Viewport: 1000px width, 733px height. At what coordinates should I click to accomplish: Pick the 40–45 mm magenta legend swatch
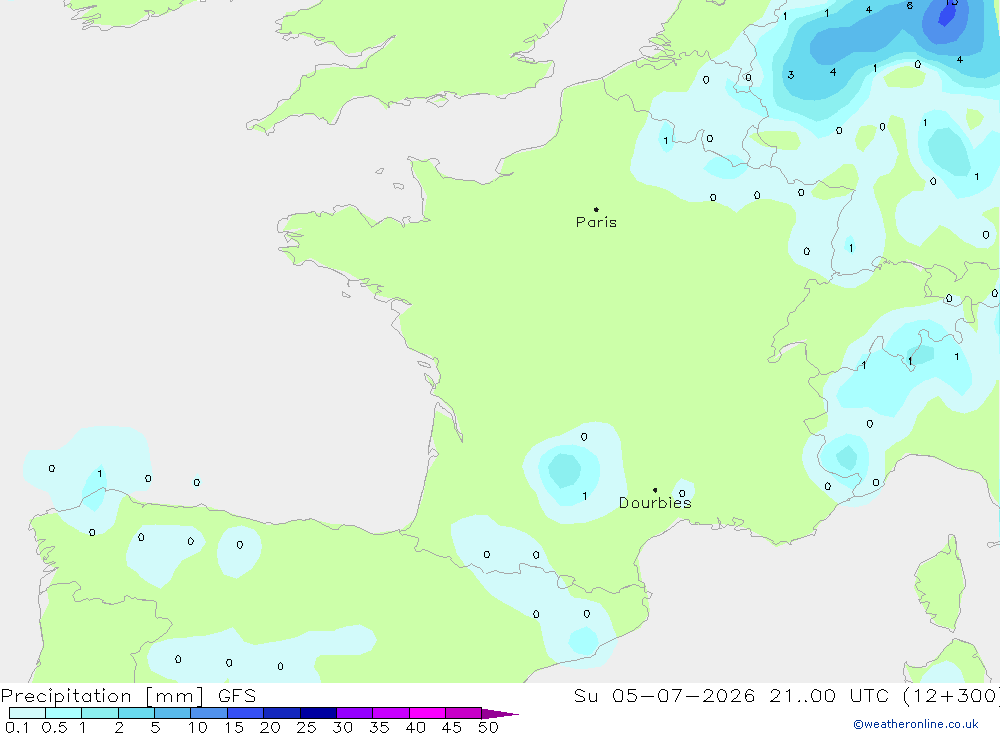pyautogui.click(x=427, y=713)
